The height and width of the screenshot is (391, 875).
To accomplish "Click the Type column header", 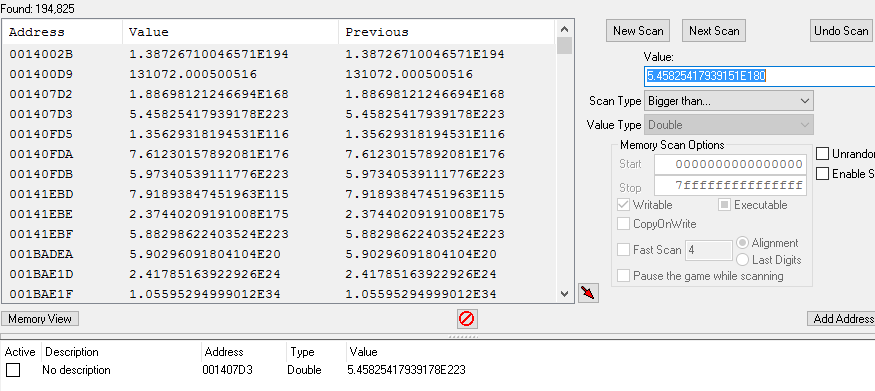I will pos(302,352).
